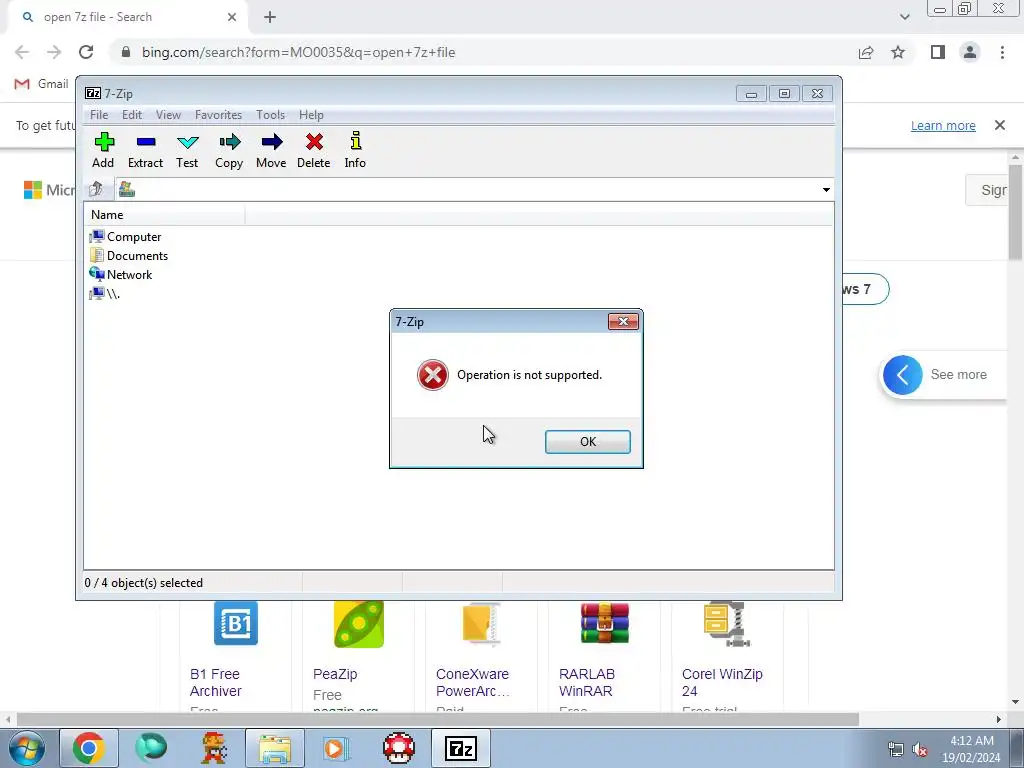Open the File menu in 7-Zip
Image resolution: width=1024 pixels, height=768 pixels.
(99, 115)
